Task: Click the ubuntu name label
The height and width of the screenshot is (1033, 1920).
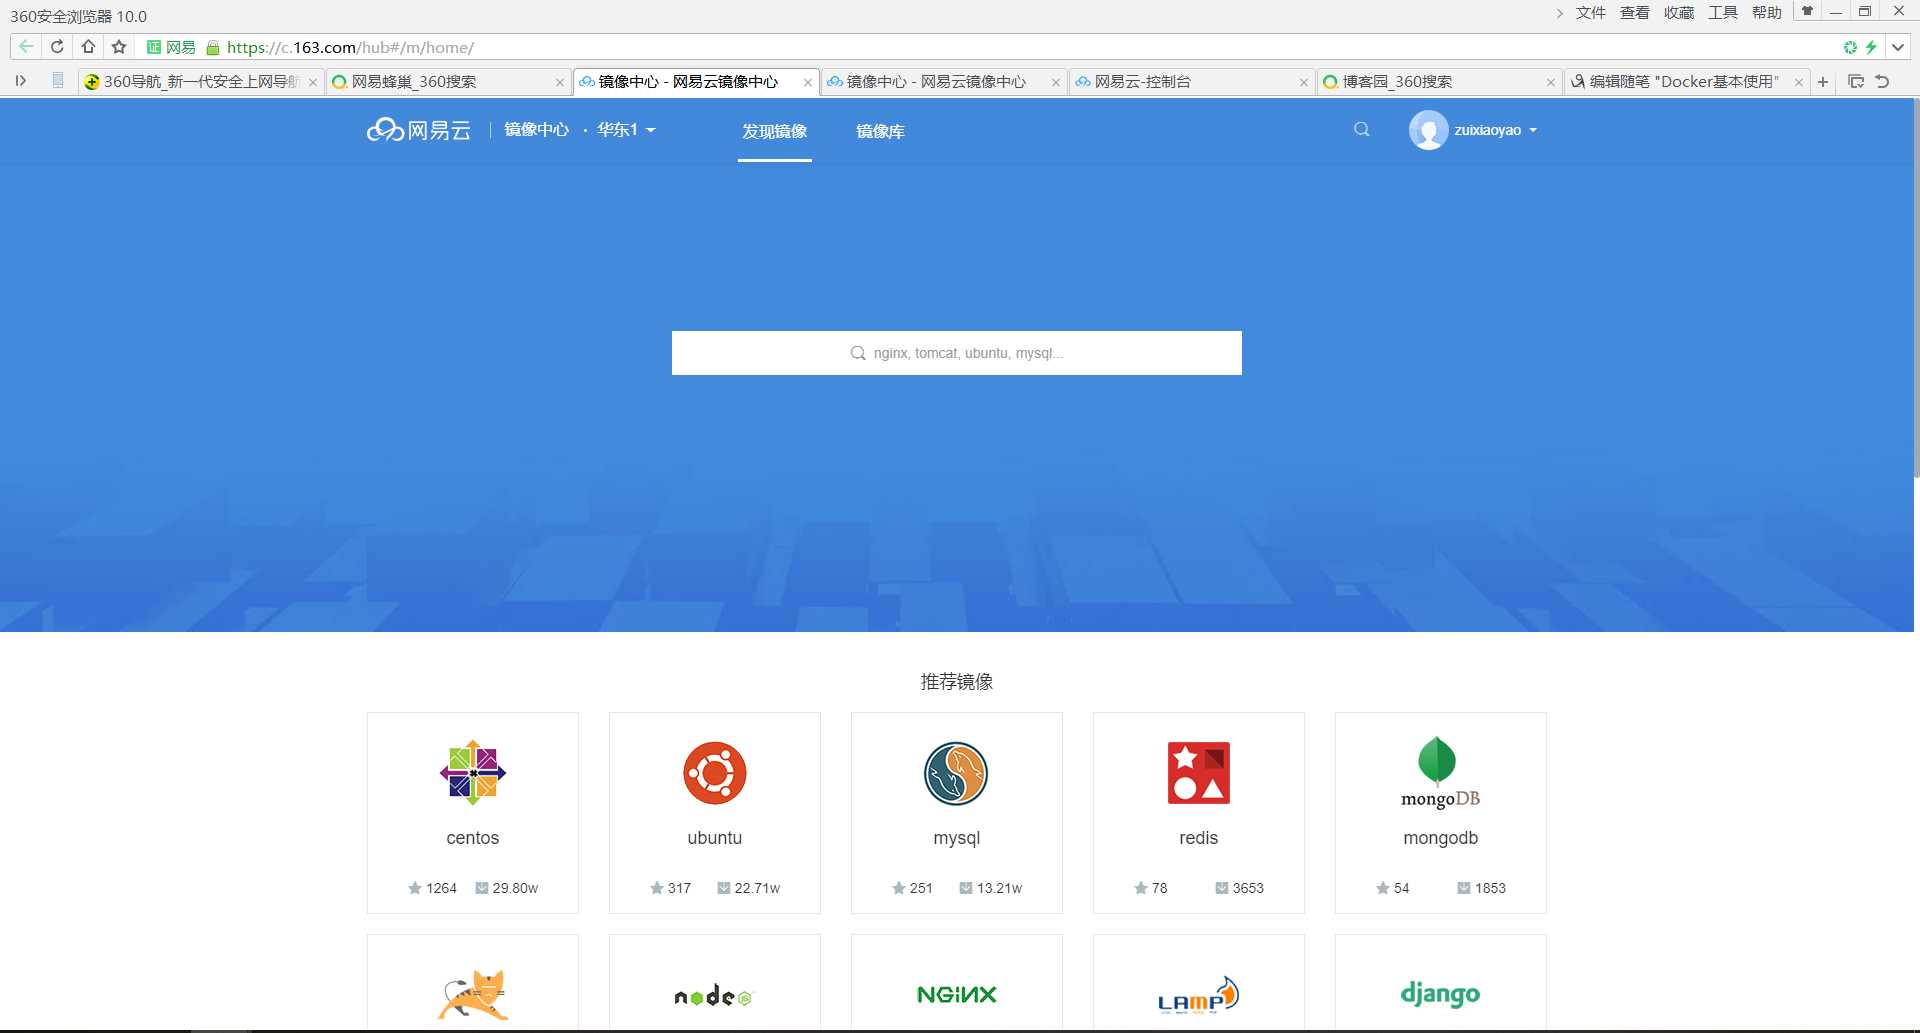Action: click(715, 838)
